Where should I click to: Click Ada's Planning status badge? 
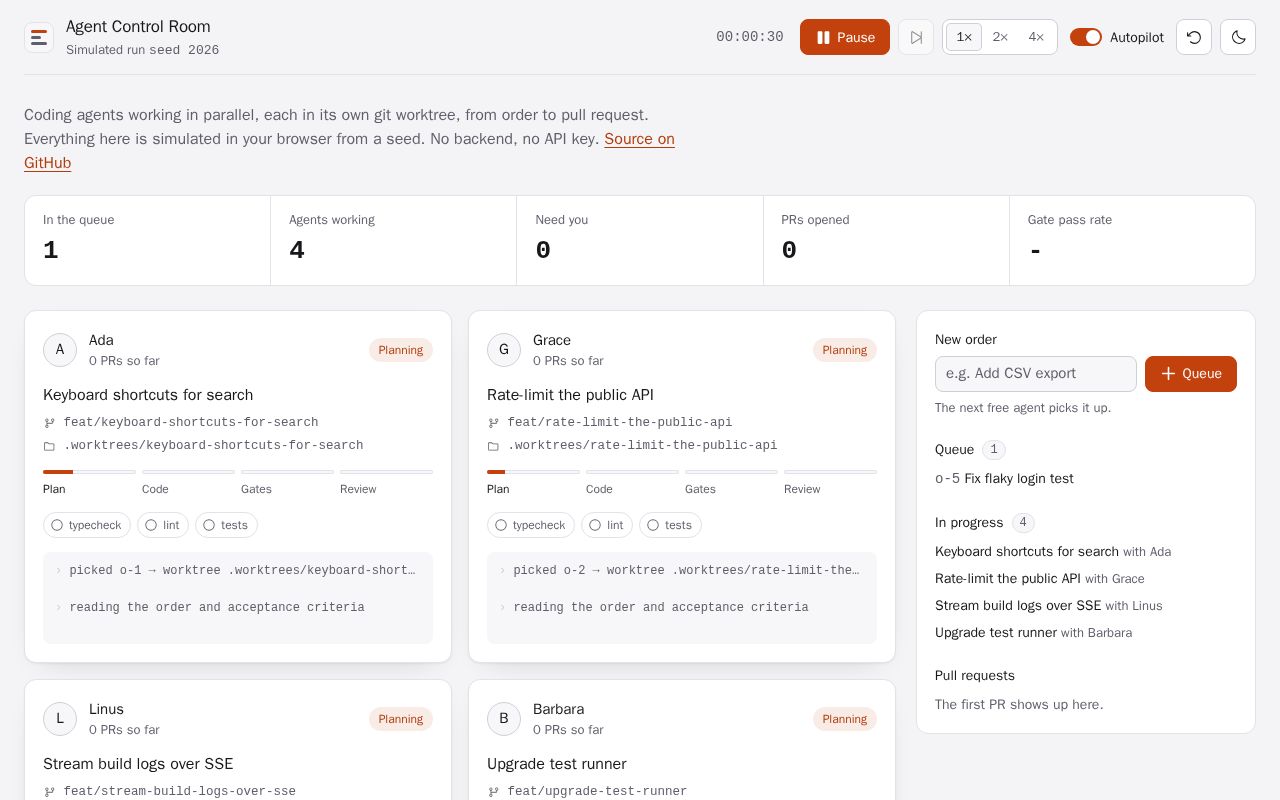pos(401,350)
